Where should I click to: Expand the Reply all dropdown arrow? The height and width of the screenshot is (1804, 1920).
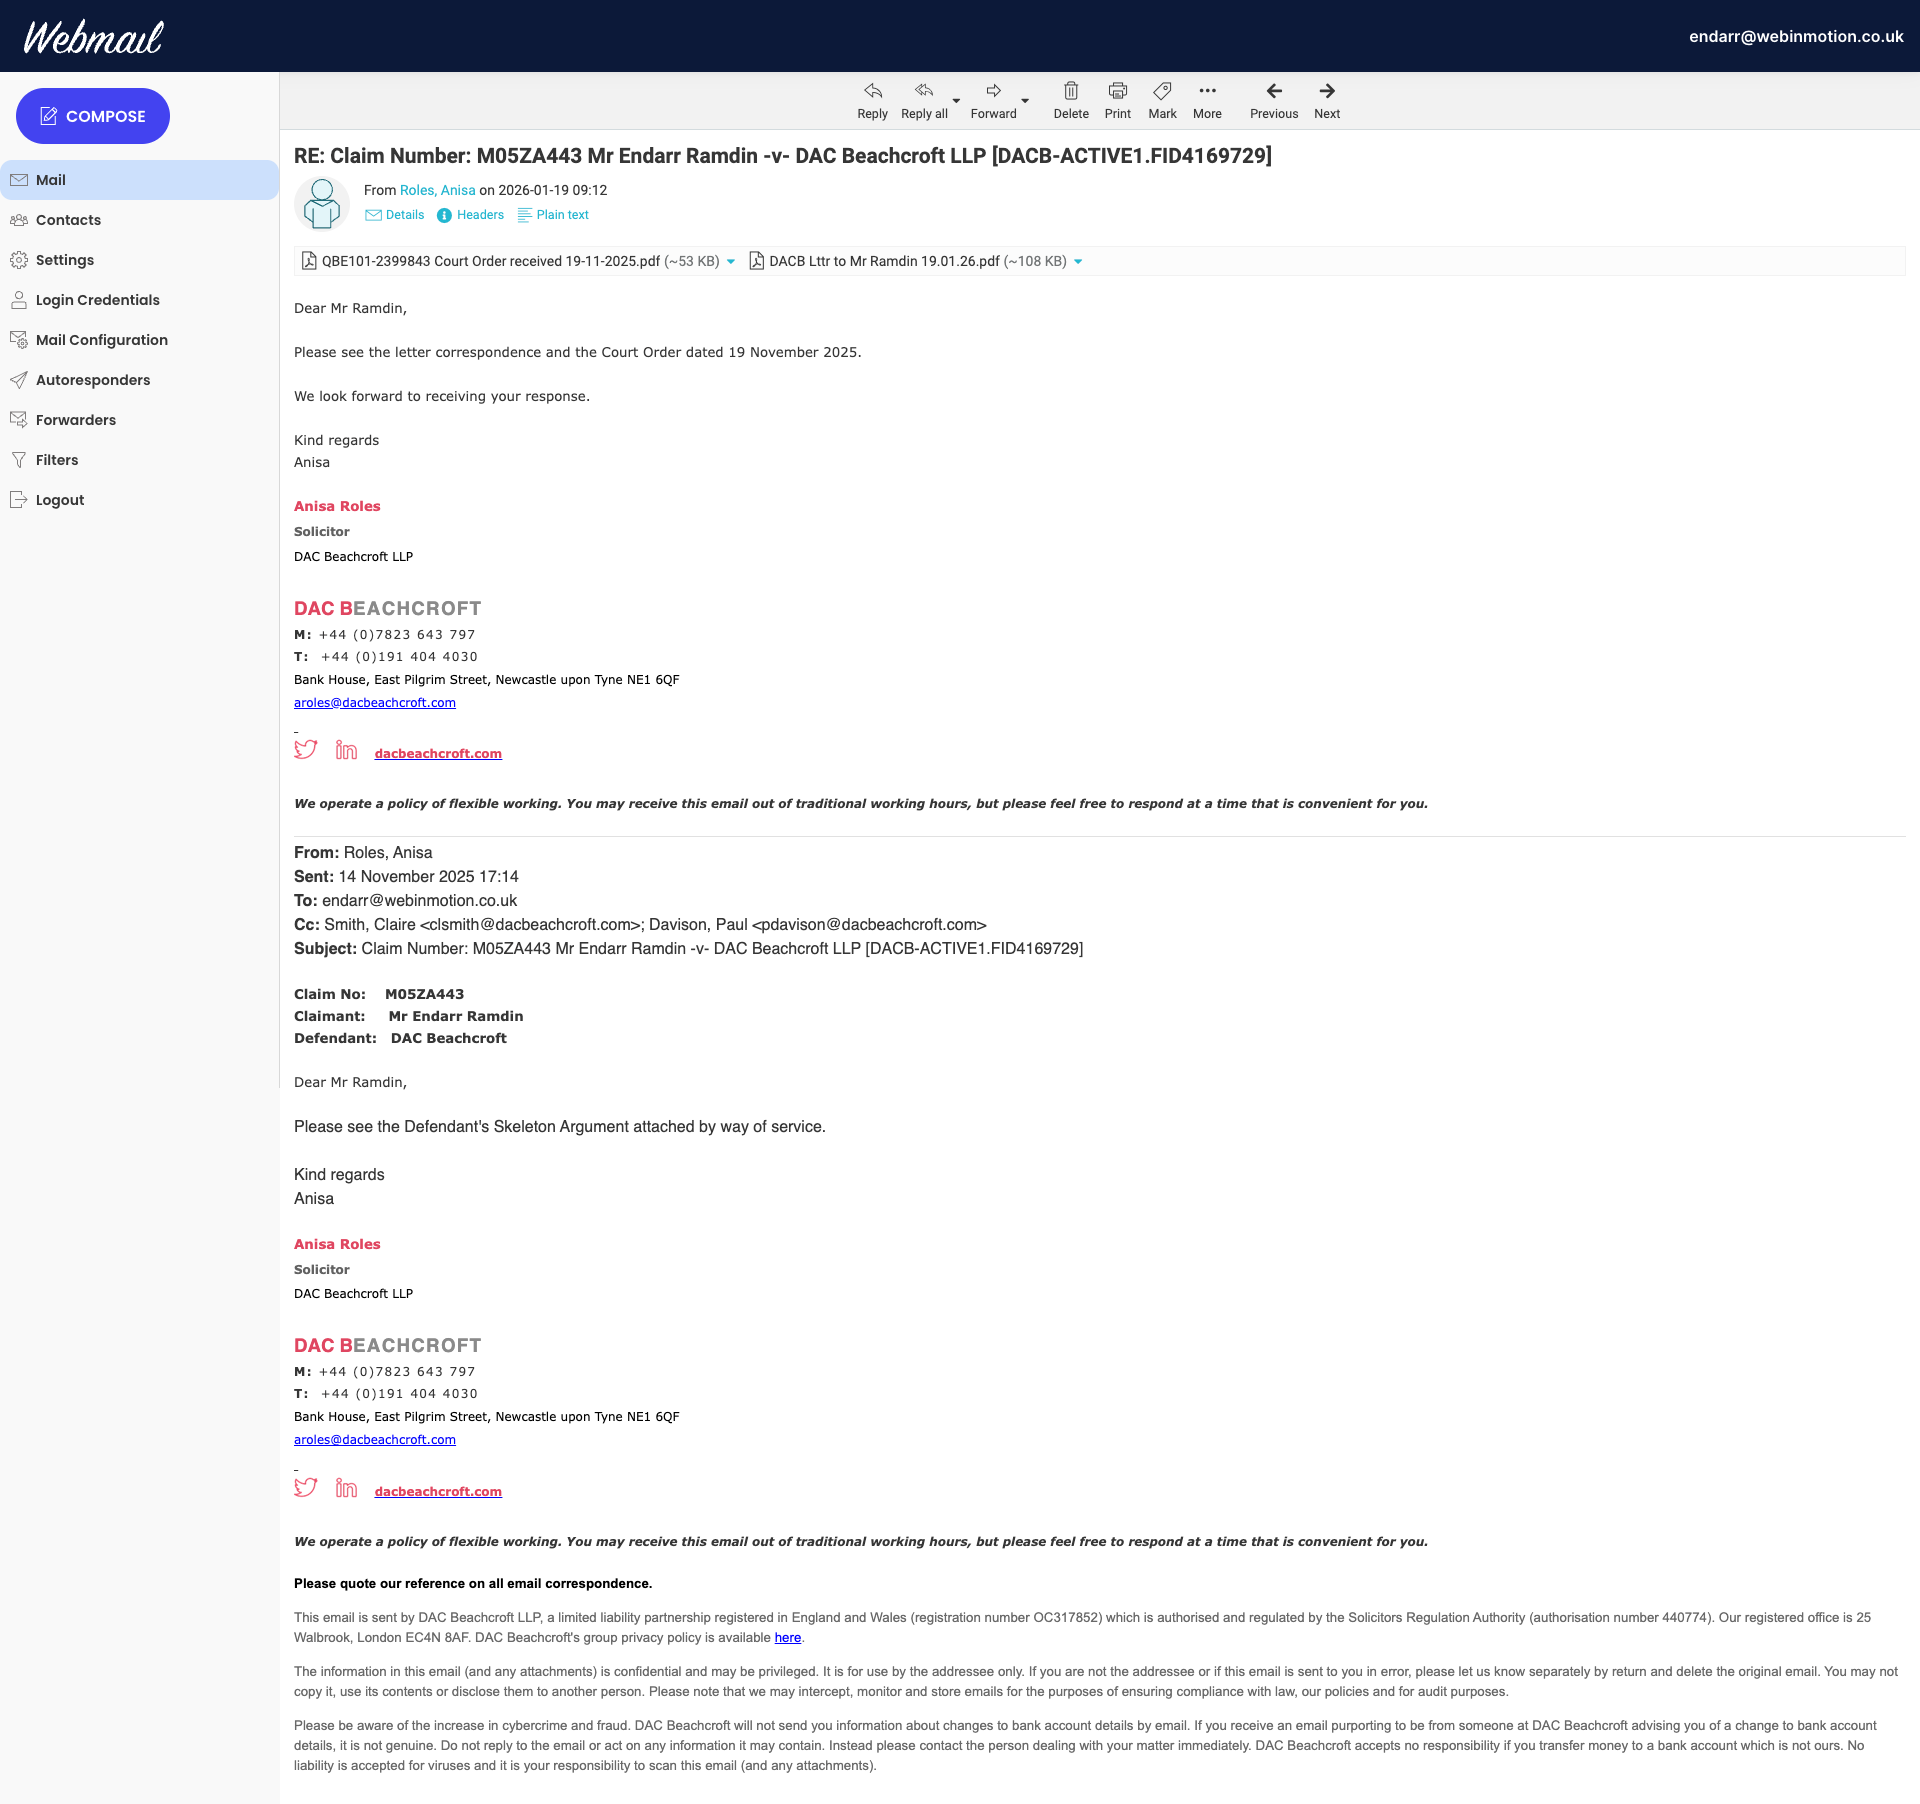click(957, 101)
